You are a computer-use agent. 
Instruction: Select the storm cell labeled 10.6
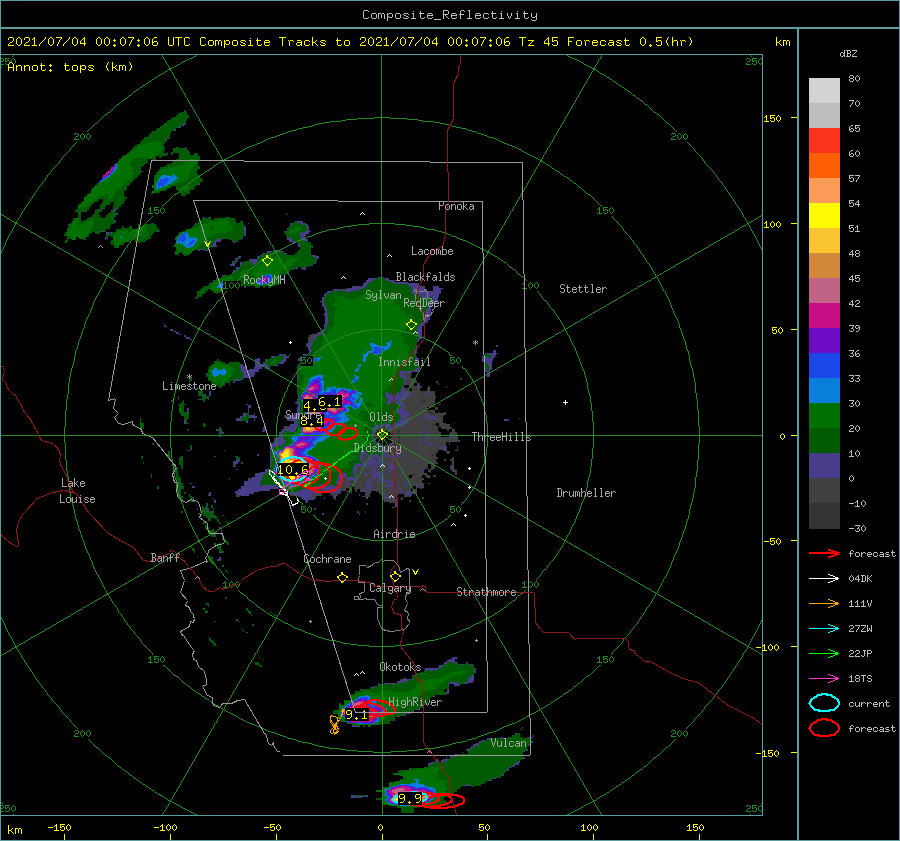coord(292,470)
